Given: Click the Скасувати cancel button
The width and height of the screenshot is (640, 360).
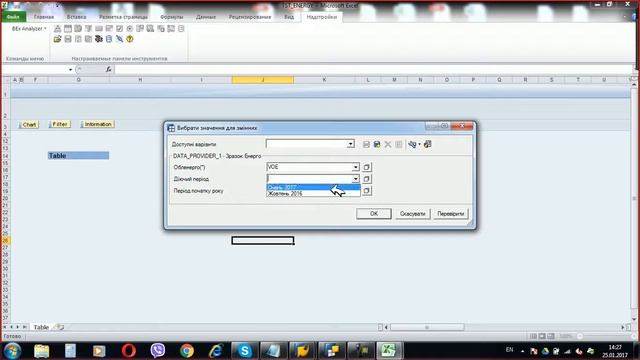Looking at the screenshot, I should click(412, 213).
